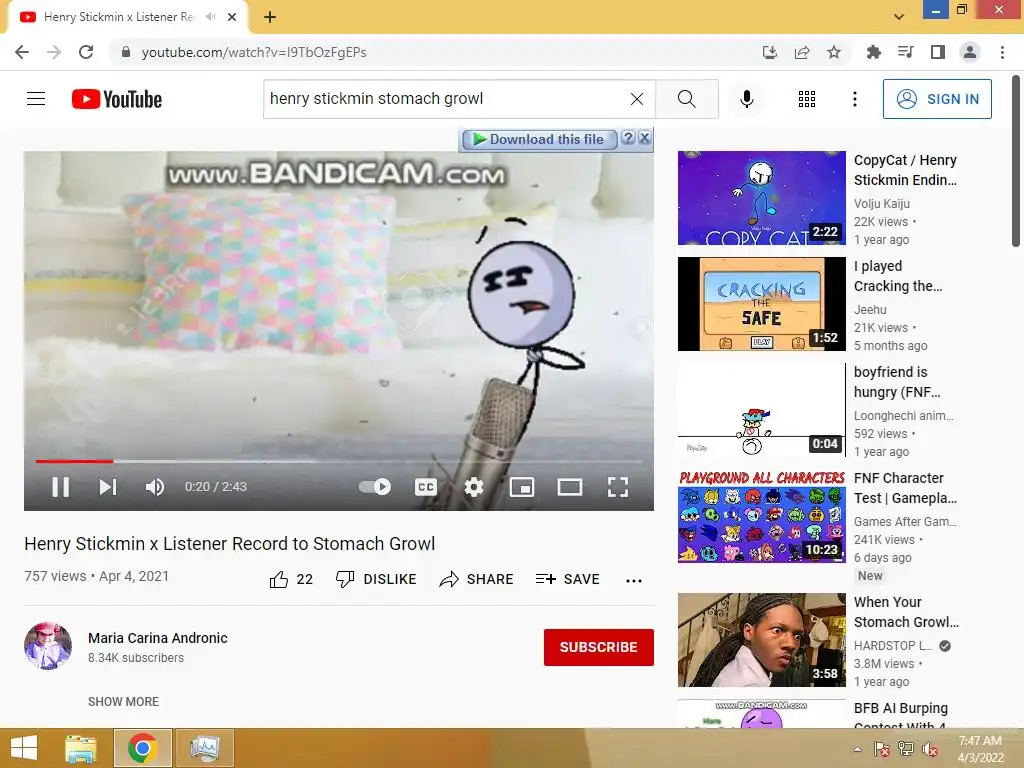Show hidden system tray icons
The image size is (1024, 768).
point(857,749)
